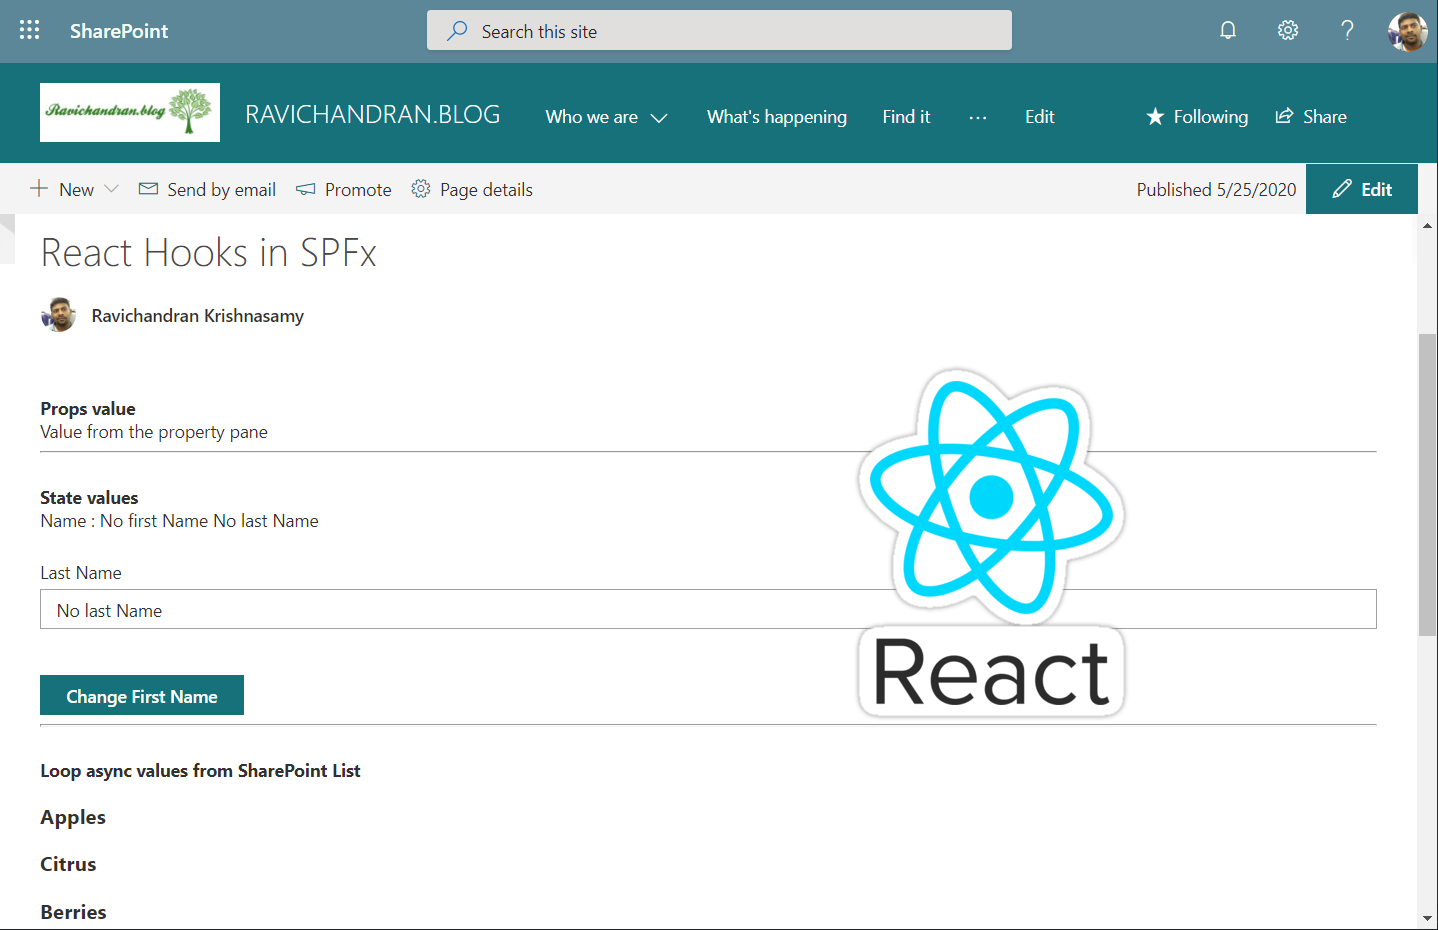
Task: Open the Find it nav item
Action: point(906,117)
